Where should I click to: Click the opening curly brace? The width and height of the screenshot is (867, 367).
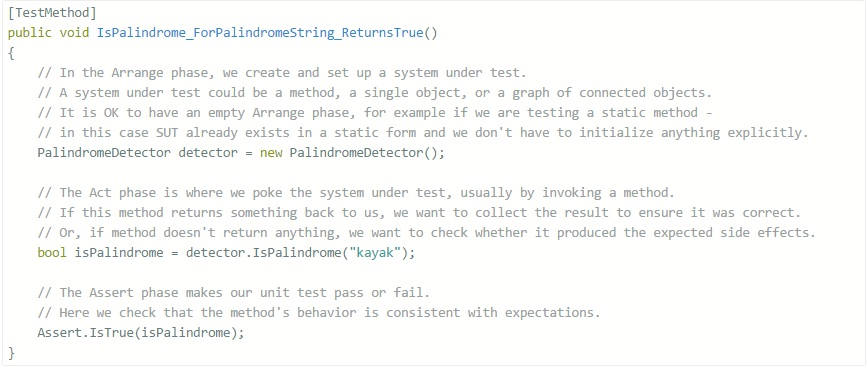coord(12,53)
